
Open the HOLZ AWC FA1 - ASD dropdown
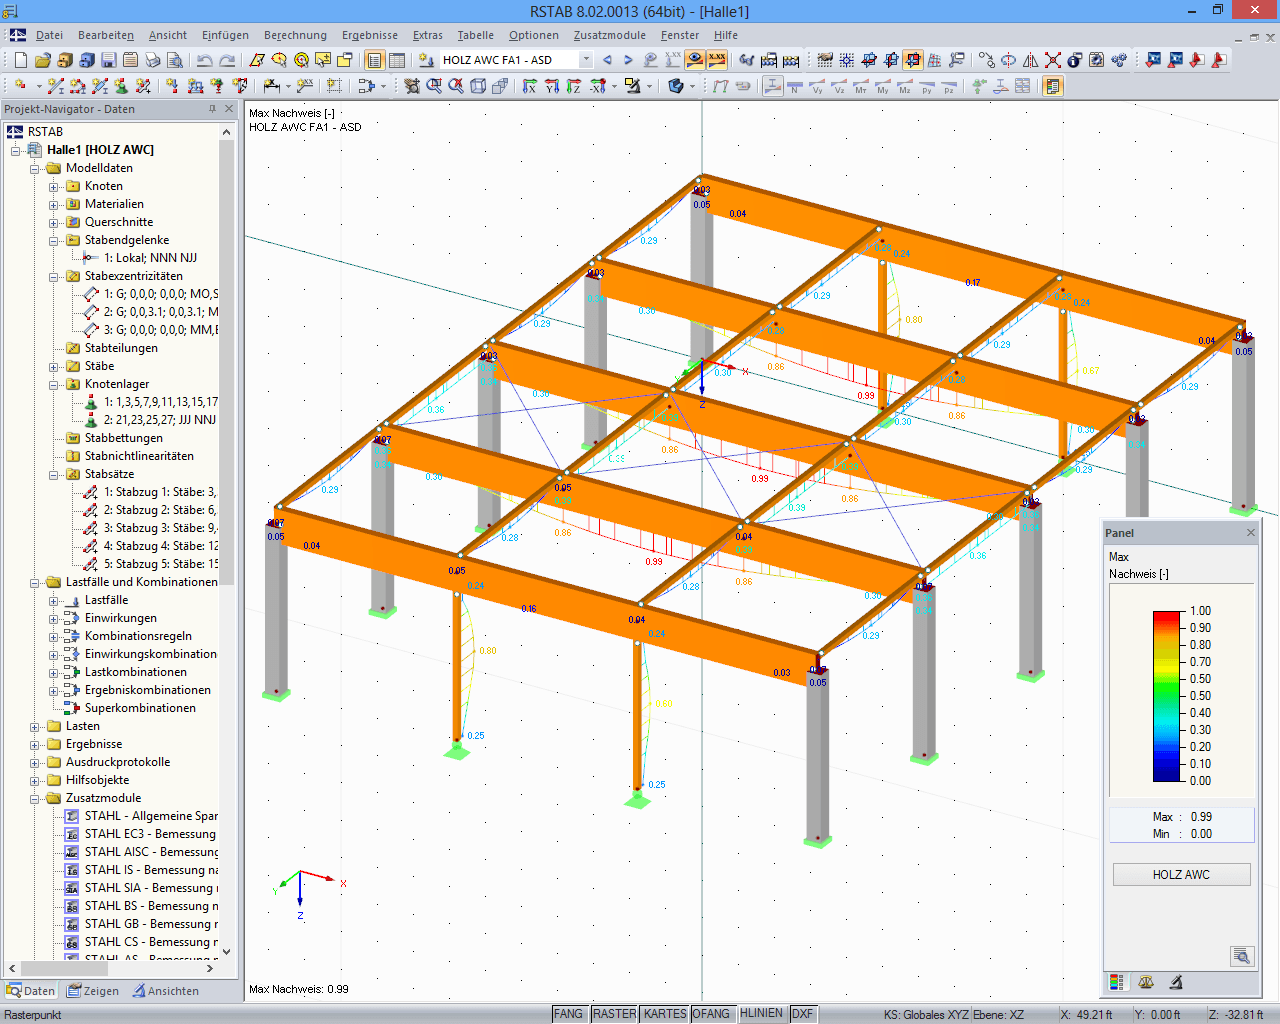click(x=587, y=59)
